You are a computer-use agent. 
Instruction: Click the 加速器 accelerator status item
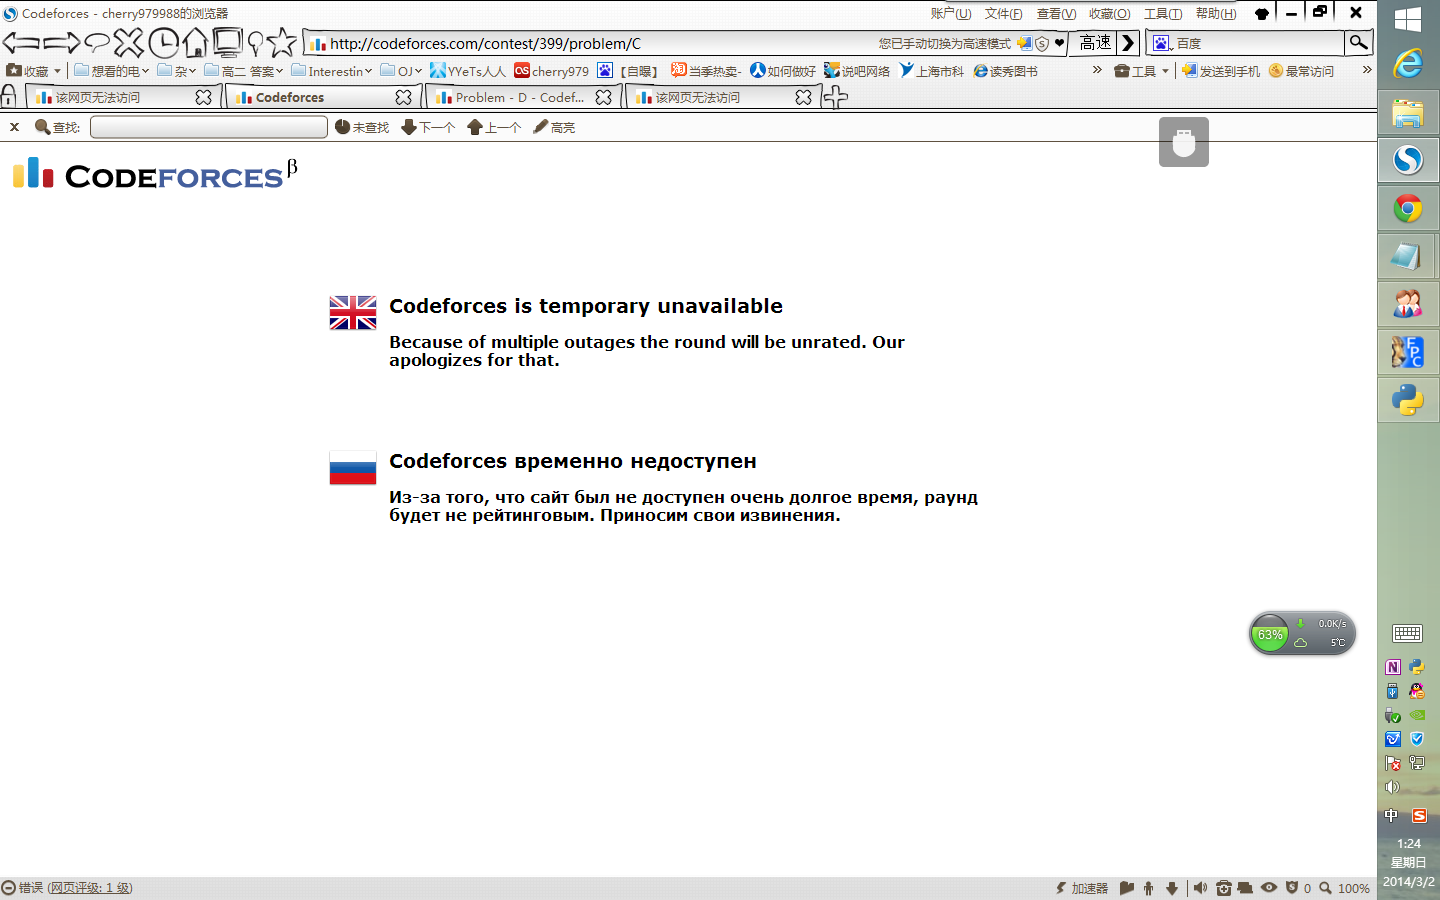click(1082, 888)
